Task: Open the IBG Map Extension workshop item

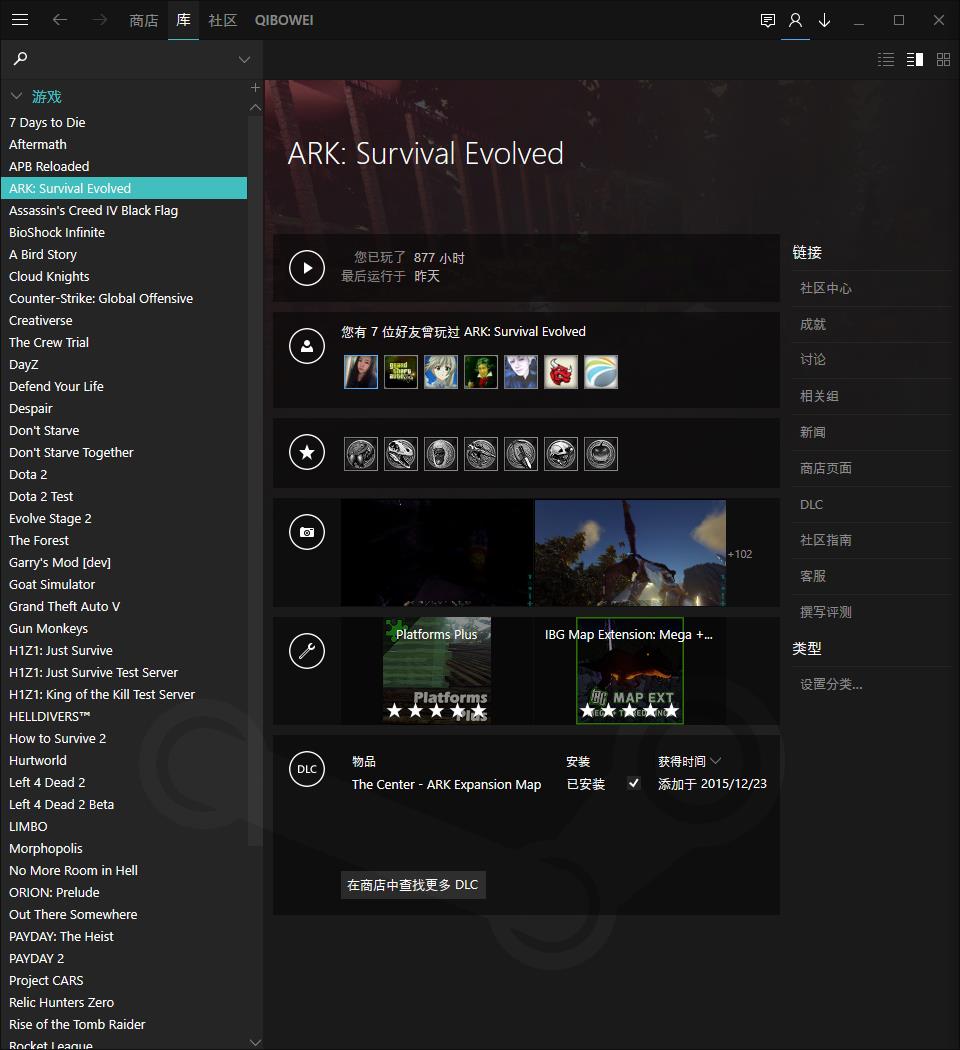Action: [x=630, y=670]
